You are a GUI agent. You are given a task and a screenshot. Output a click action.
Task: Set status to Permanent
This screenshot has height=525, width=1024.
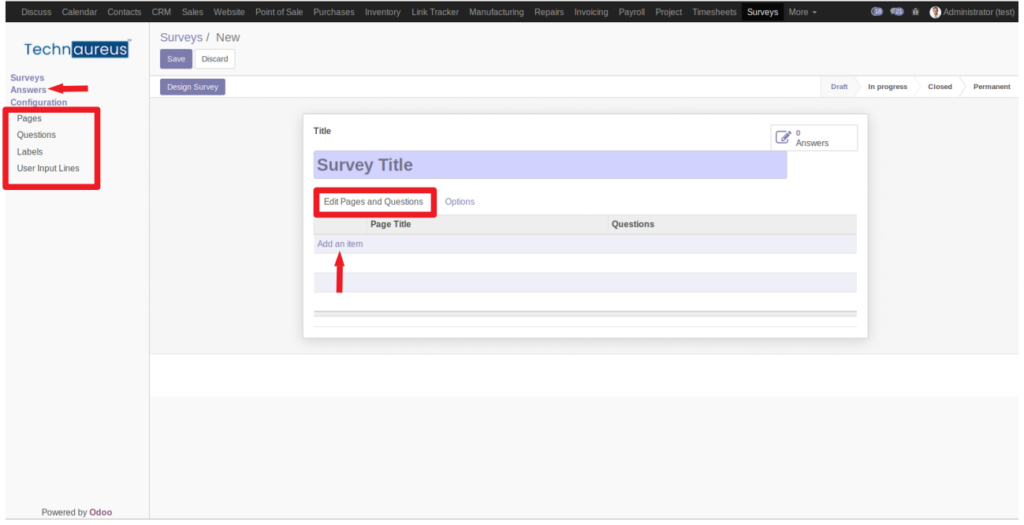pos(991,87)
